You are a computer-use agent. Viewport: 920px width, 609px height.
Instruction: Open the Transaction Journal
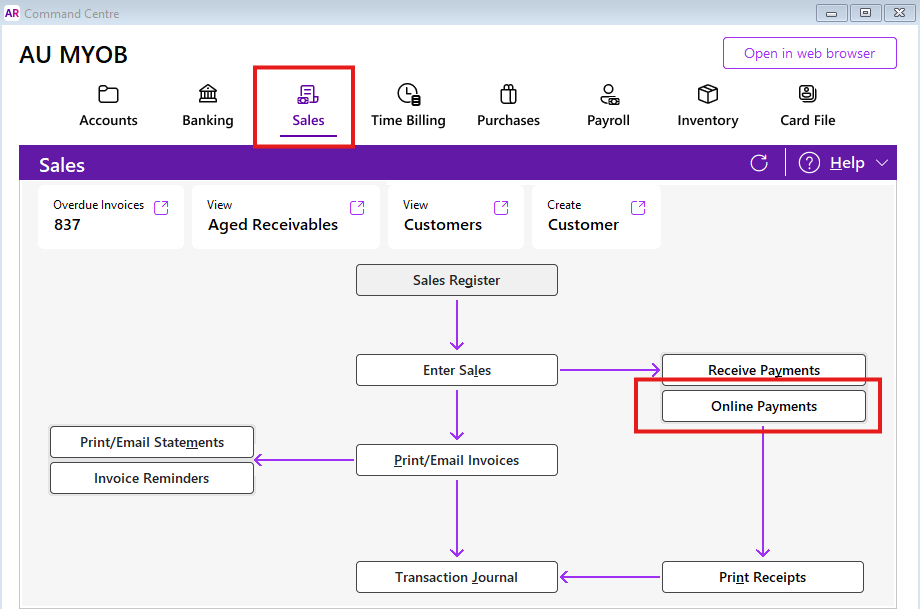[456, 577]
